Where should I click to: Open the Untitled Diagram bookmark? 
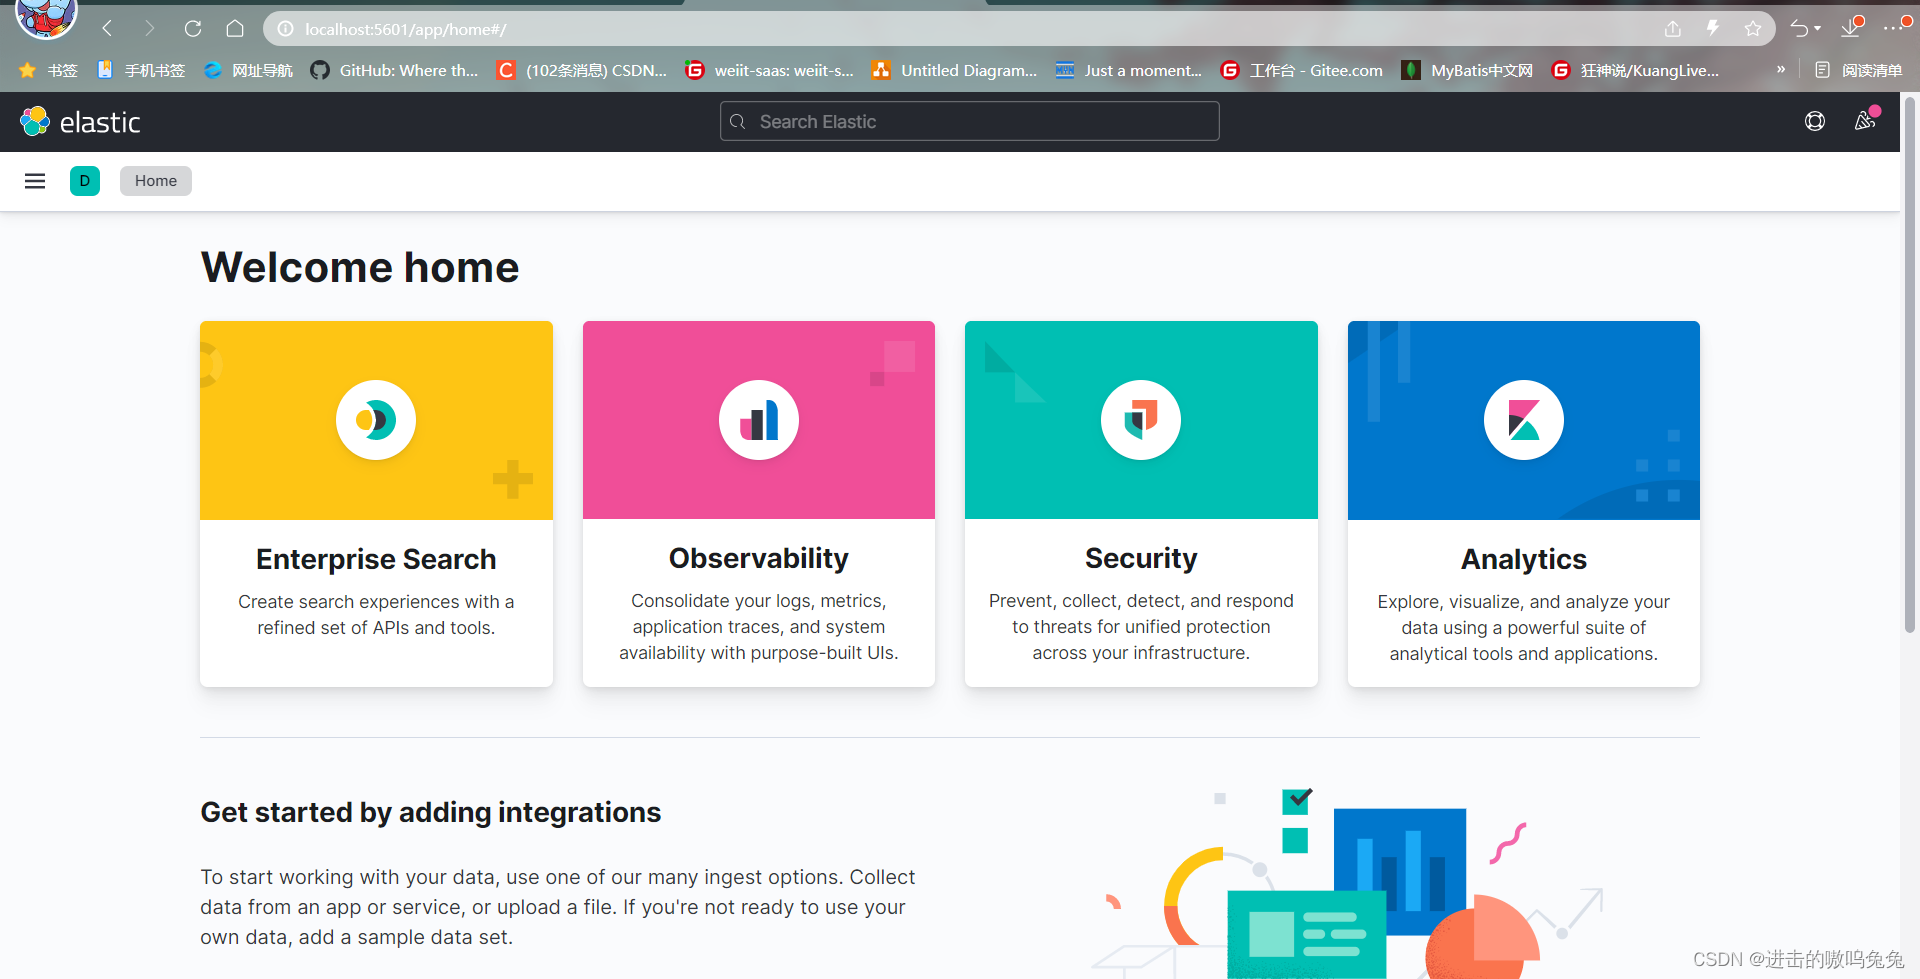pyautogui.click(x=955, y=70)
